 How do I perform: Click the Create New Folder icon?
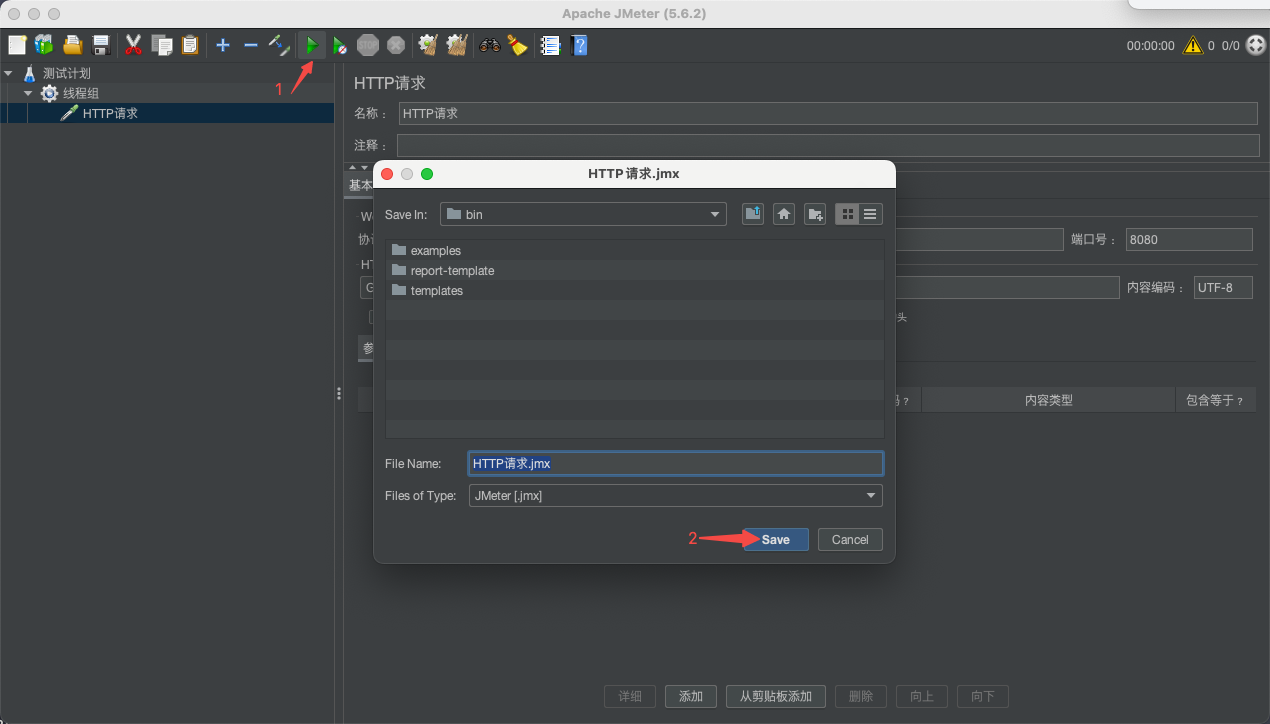[x=815, y=214]
